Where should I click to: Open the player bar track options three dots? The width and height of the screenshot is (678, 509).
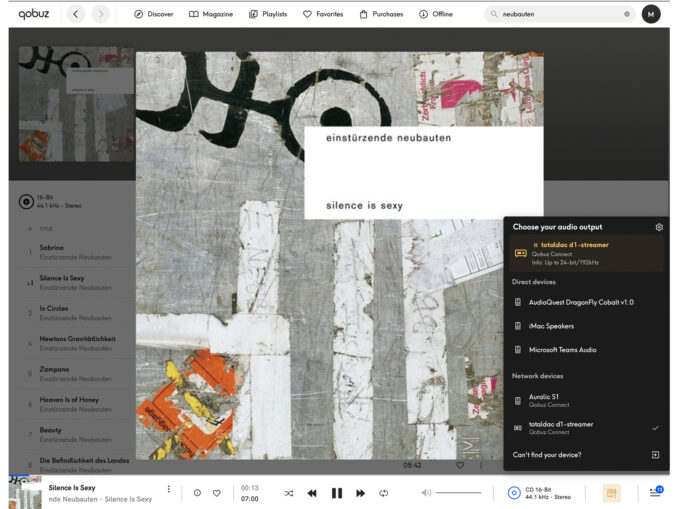tap(169, 489)
